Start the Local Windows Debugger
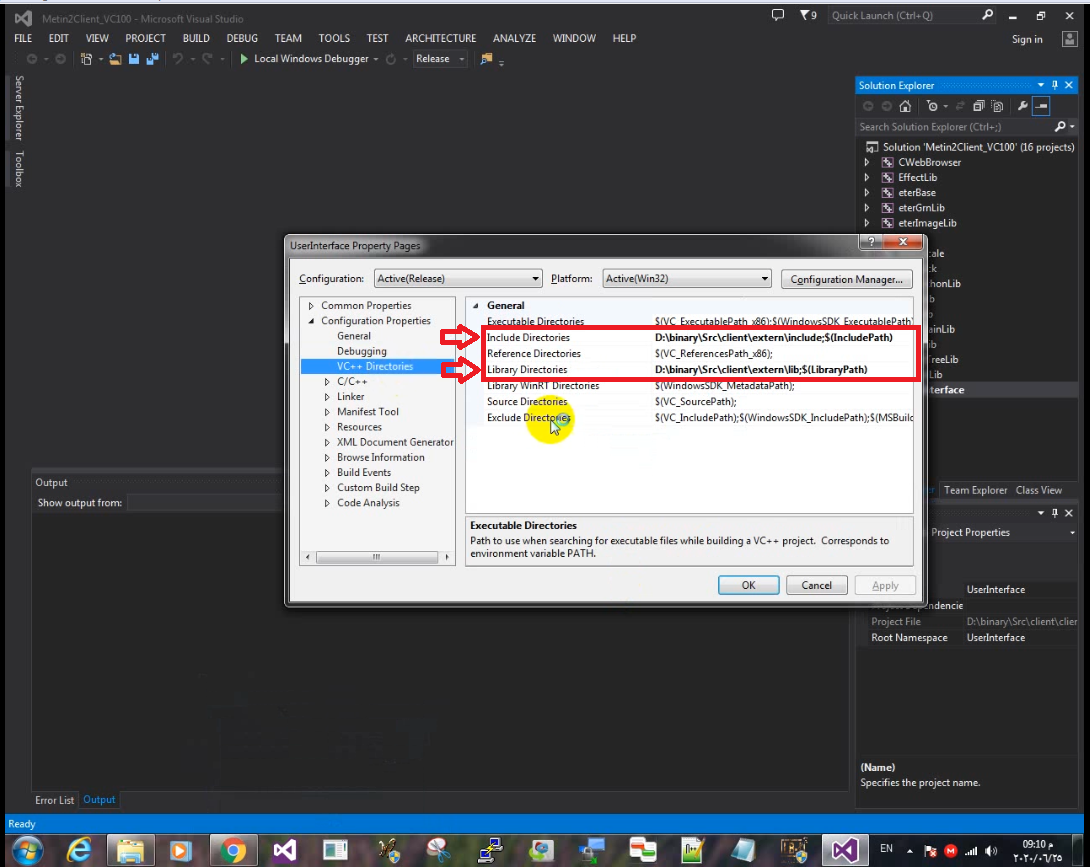 tap(304, 59)
